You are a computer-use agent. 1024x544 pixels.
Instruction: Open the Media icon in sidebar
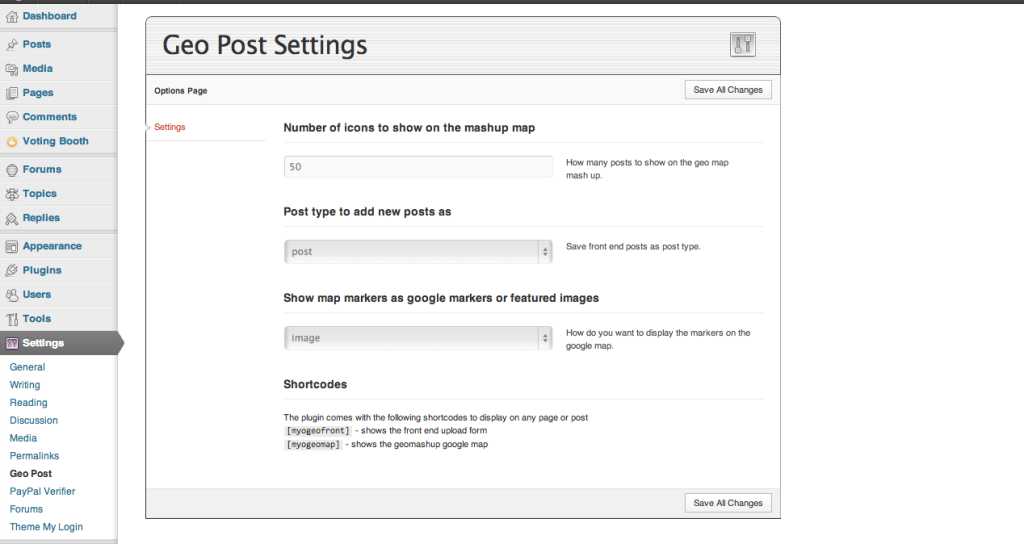coord(12,69)
